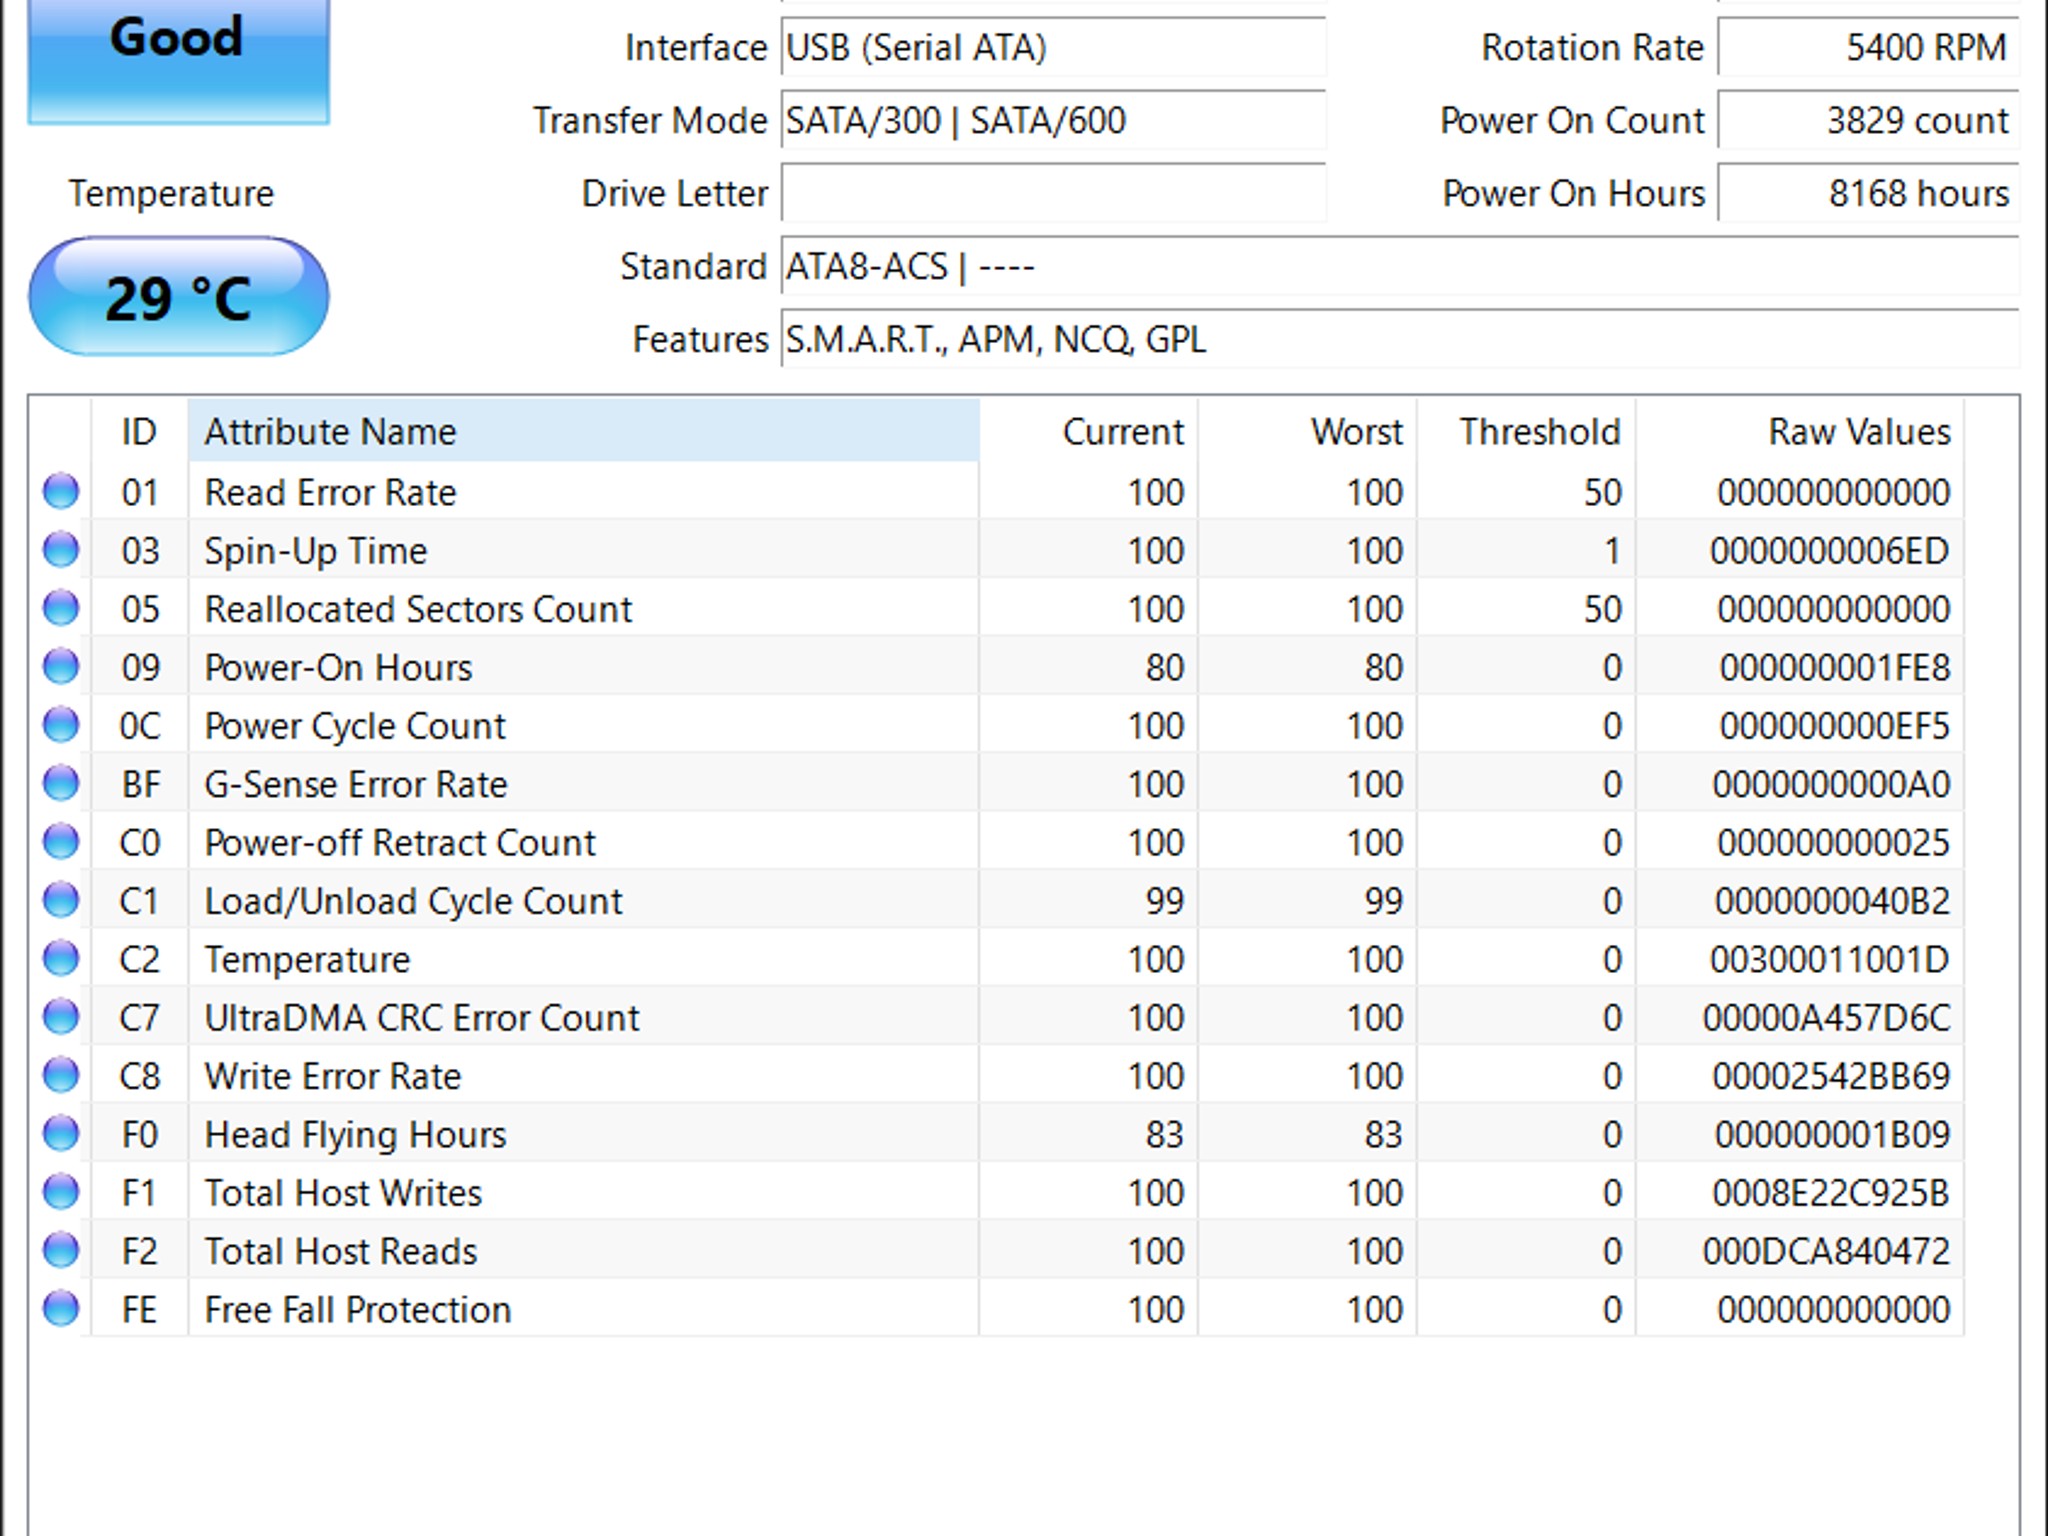Sort by the Attribute Name column header

pyautogui.click(x=583, y=431)
